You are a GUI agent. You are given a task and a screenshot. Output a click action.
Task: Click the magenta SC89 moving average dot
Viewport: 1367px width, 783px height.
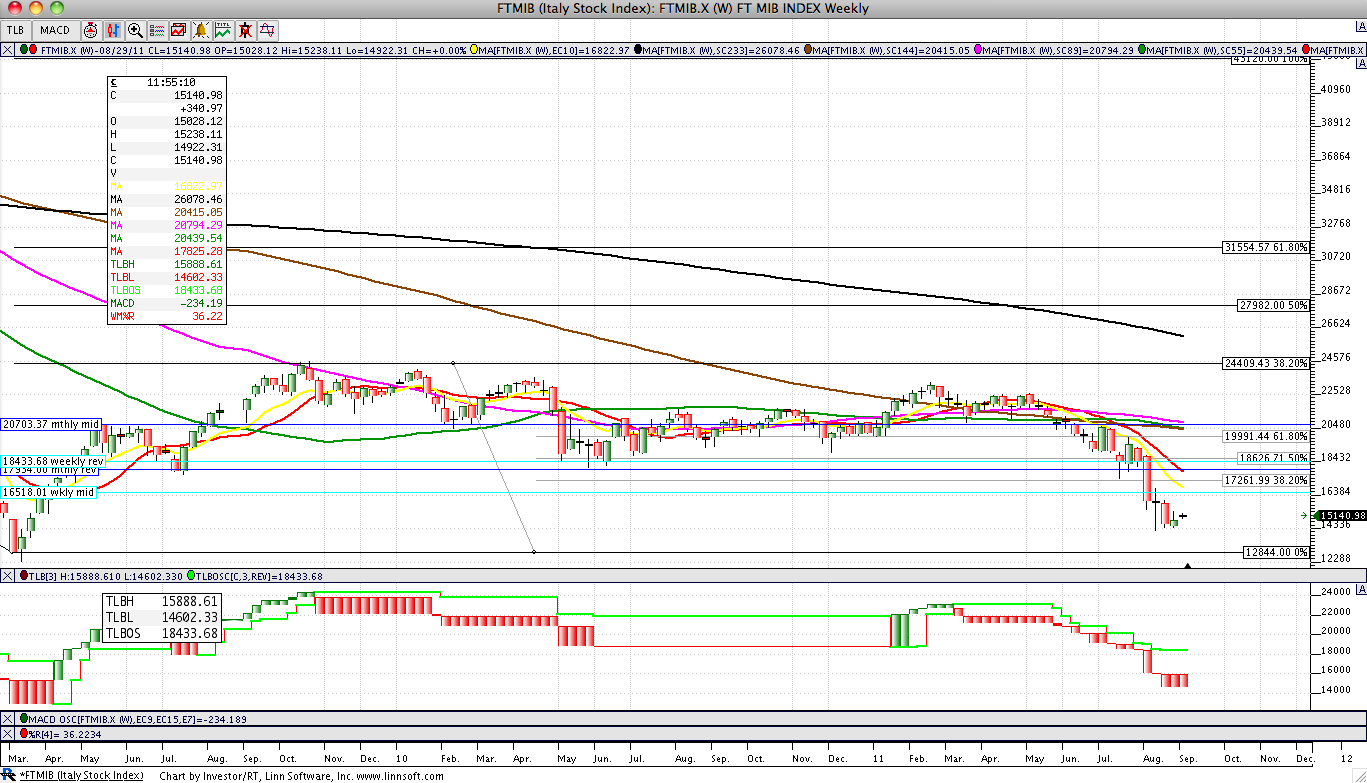tap(979, 50)
